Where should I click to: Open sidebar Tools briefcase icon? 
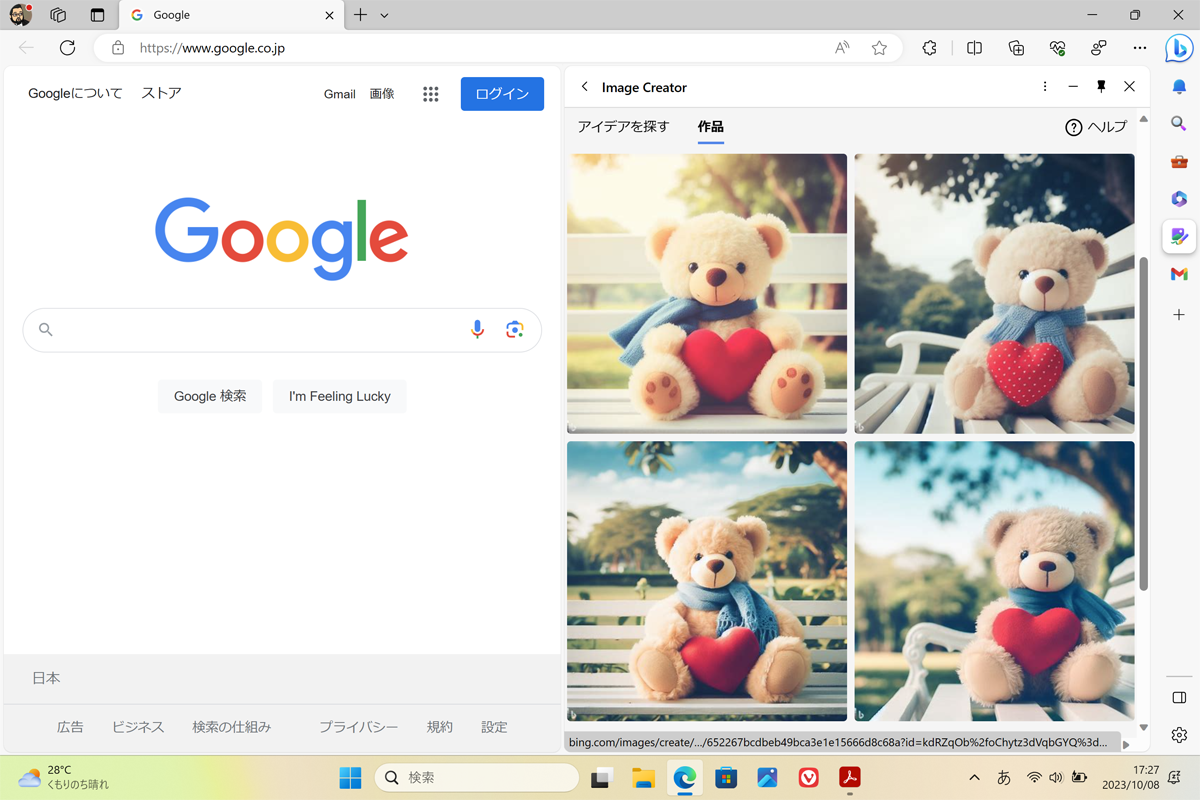click(1179, 162)
